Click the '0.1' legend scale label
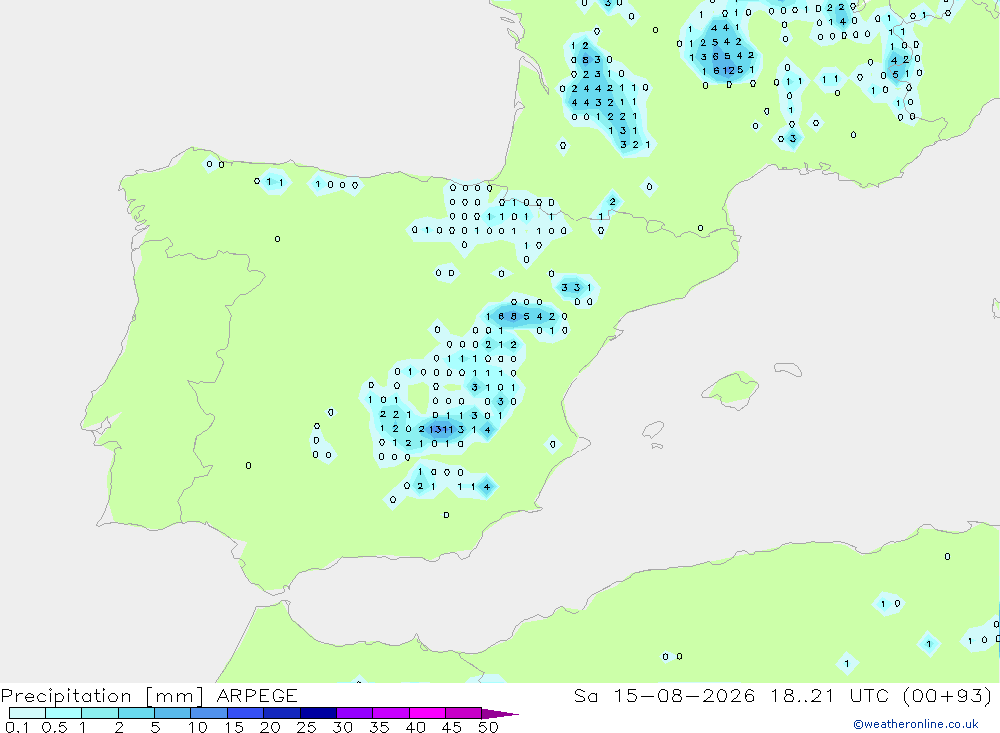Image resolution: width=1000 pixels, height=733 pixels. coord(17,727)
